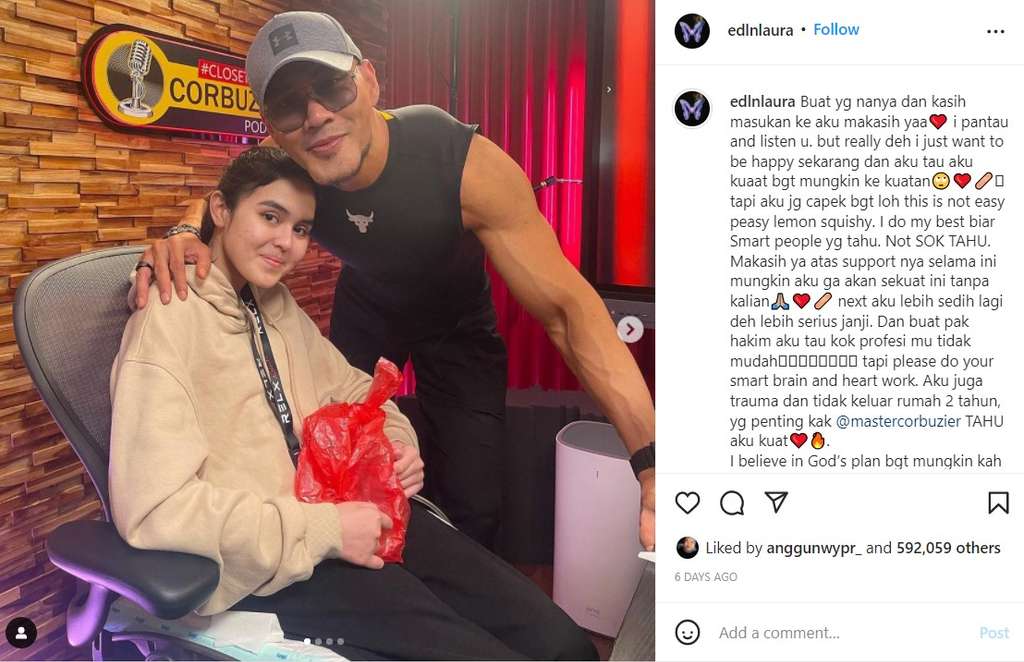The height and width of the screenshot is (662, 1024).
Task: Select the carousel dot indicators
Action: (324, 642)
